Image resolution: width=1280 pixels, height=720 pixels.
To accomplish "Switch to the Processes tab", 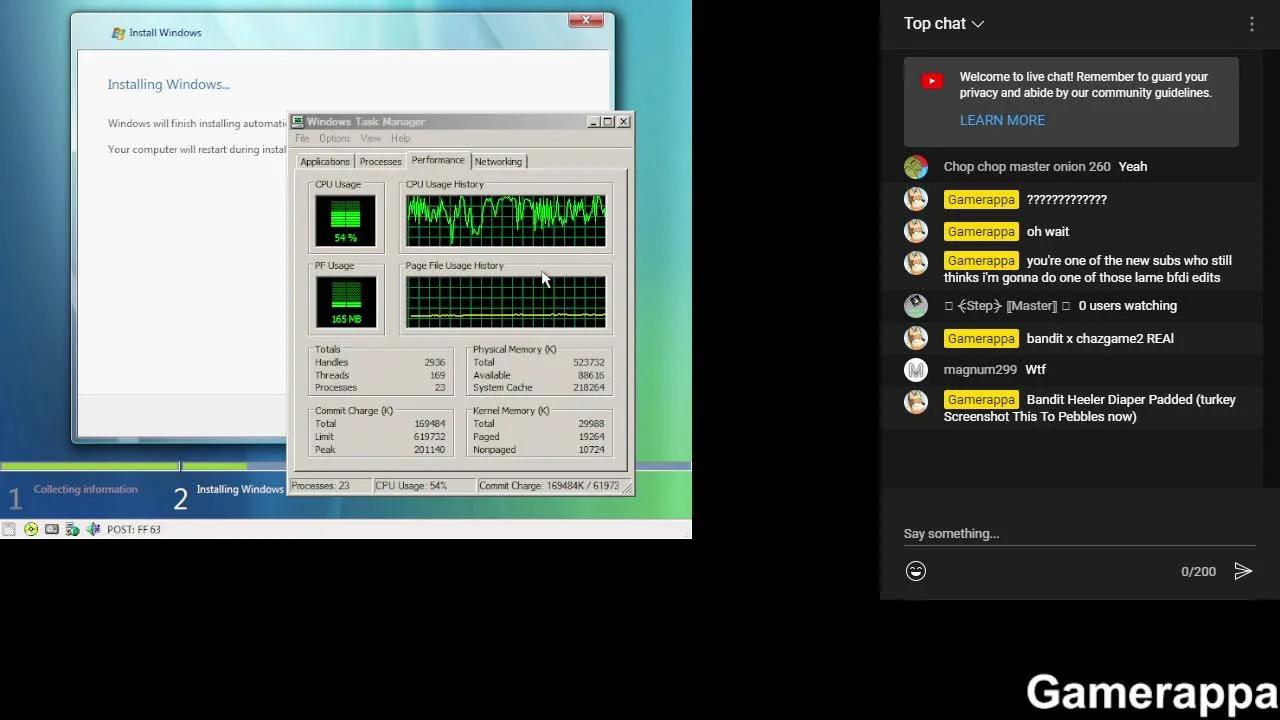I will point(380,161).
